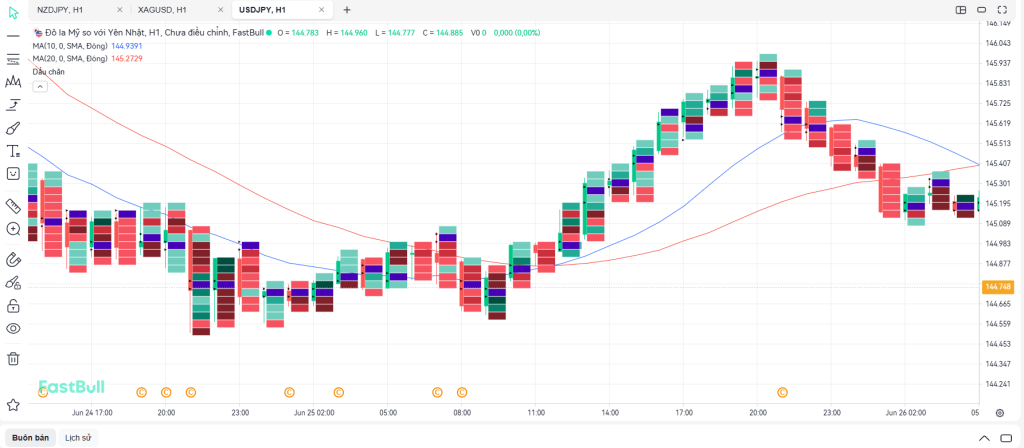
Task: Toggle magnet snap mode
Action: (x=14, y=259)
